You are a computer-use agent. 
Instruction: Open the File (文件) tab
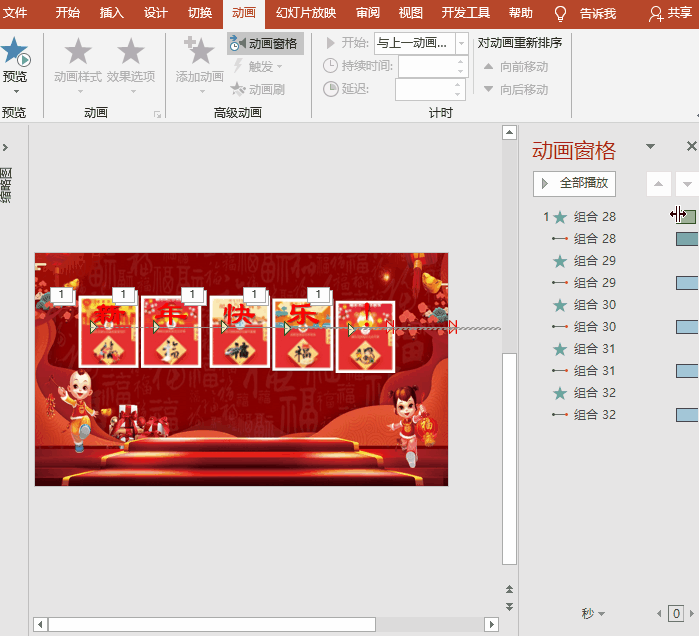[15, 13]
